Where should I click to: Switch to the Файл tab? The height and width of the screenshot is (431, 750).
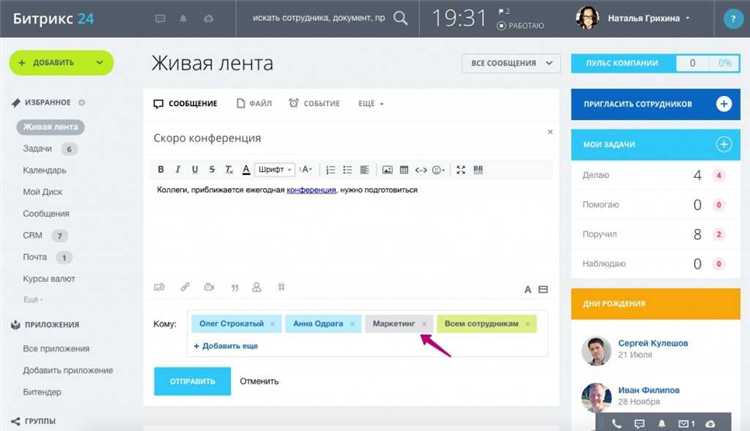point(254,103)
